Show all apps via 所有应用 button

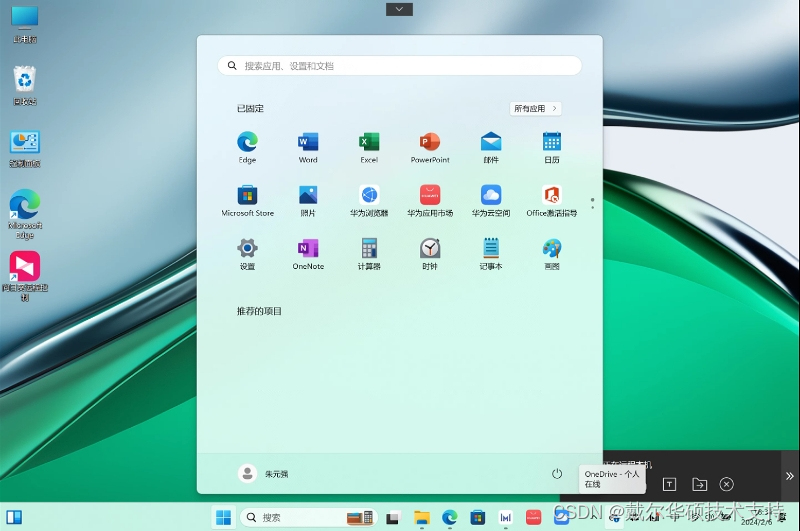(535, 109)
